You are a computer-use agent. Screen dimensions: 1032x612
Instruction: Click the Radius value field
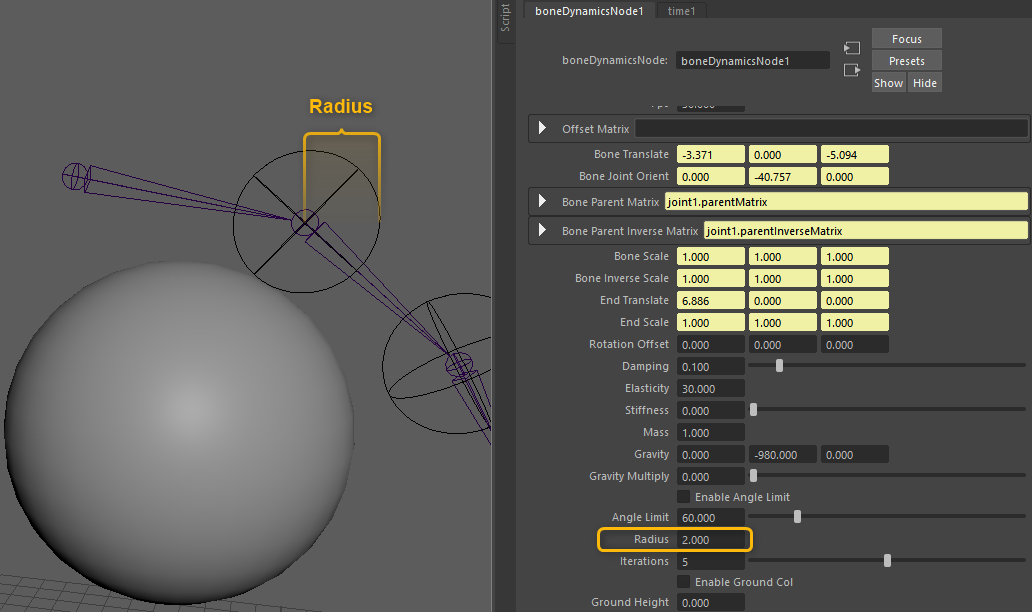tap(712, 540)
